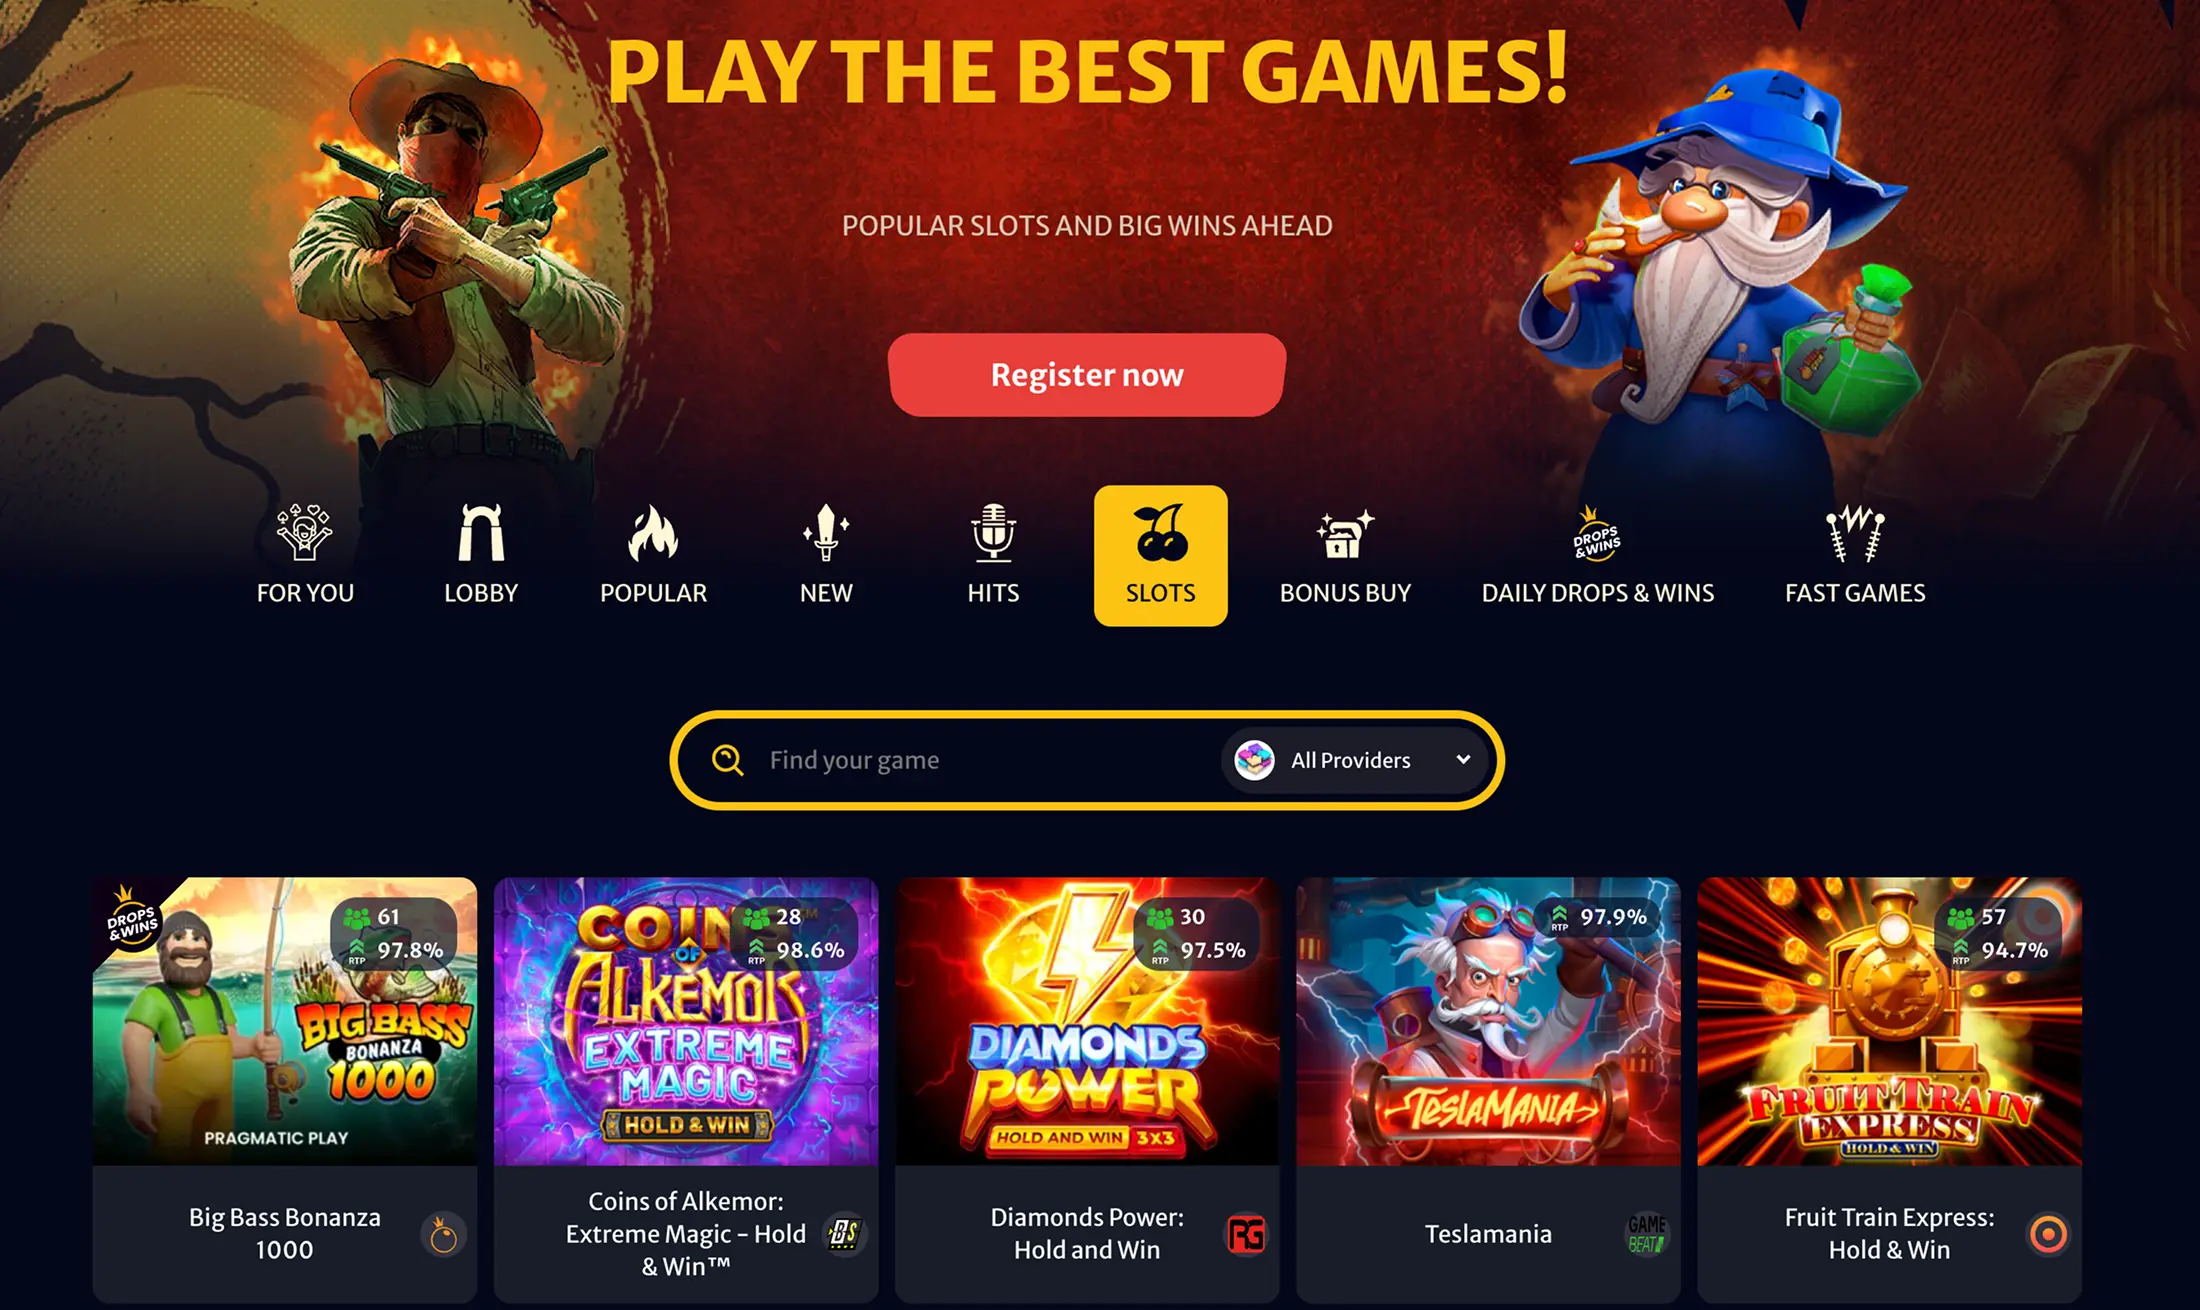Click the Register now button
Viewport: 2200px width, 1310px height.
(1087, 375)
